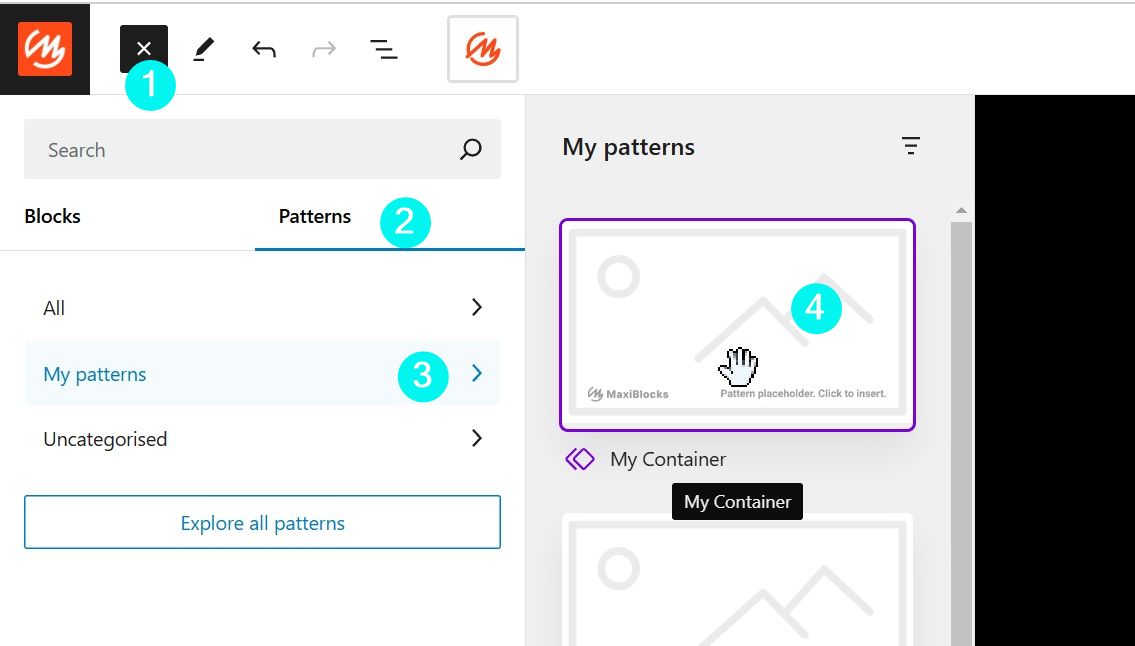Insert the My Container pattern placeholder
The width and height of the screenshot is (1135, 646).
[738, 324]
